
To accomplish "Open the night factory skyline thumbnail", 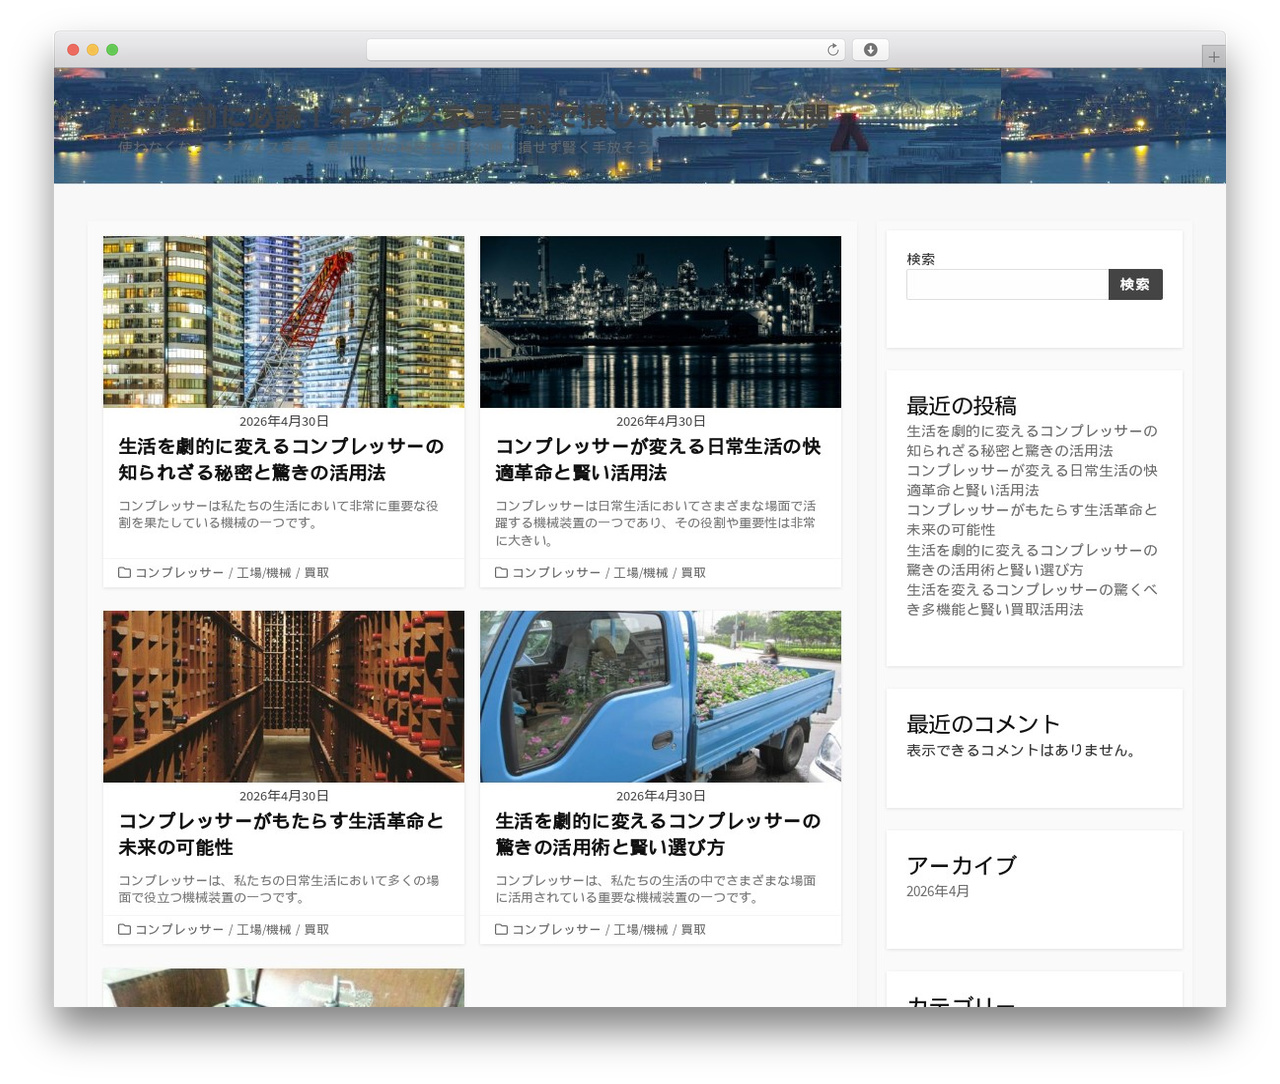I will (x=660, y=322).
